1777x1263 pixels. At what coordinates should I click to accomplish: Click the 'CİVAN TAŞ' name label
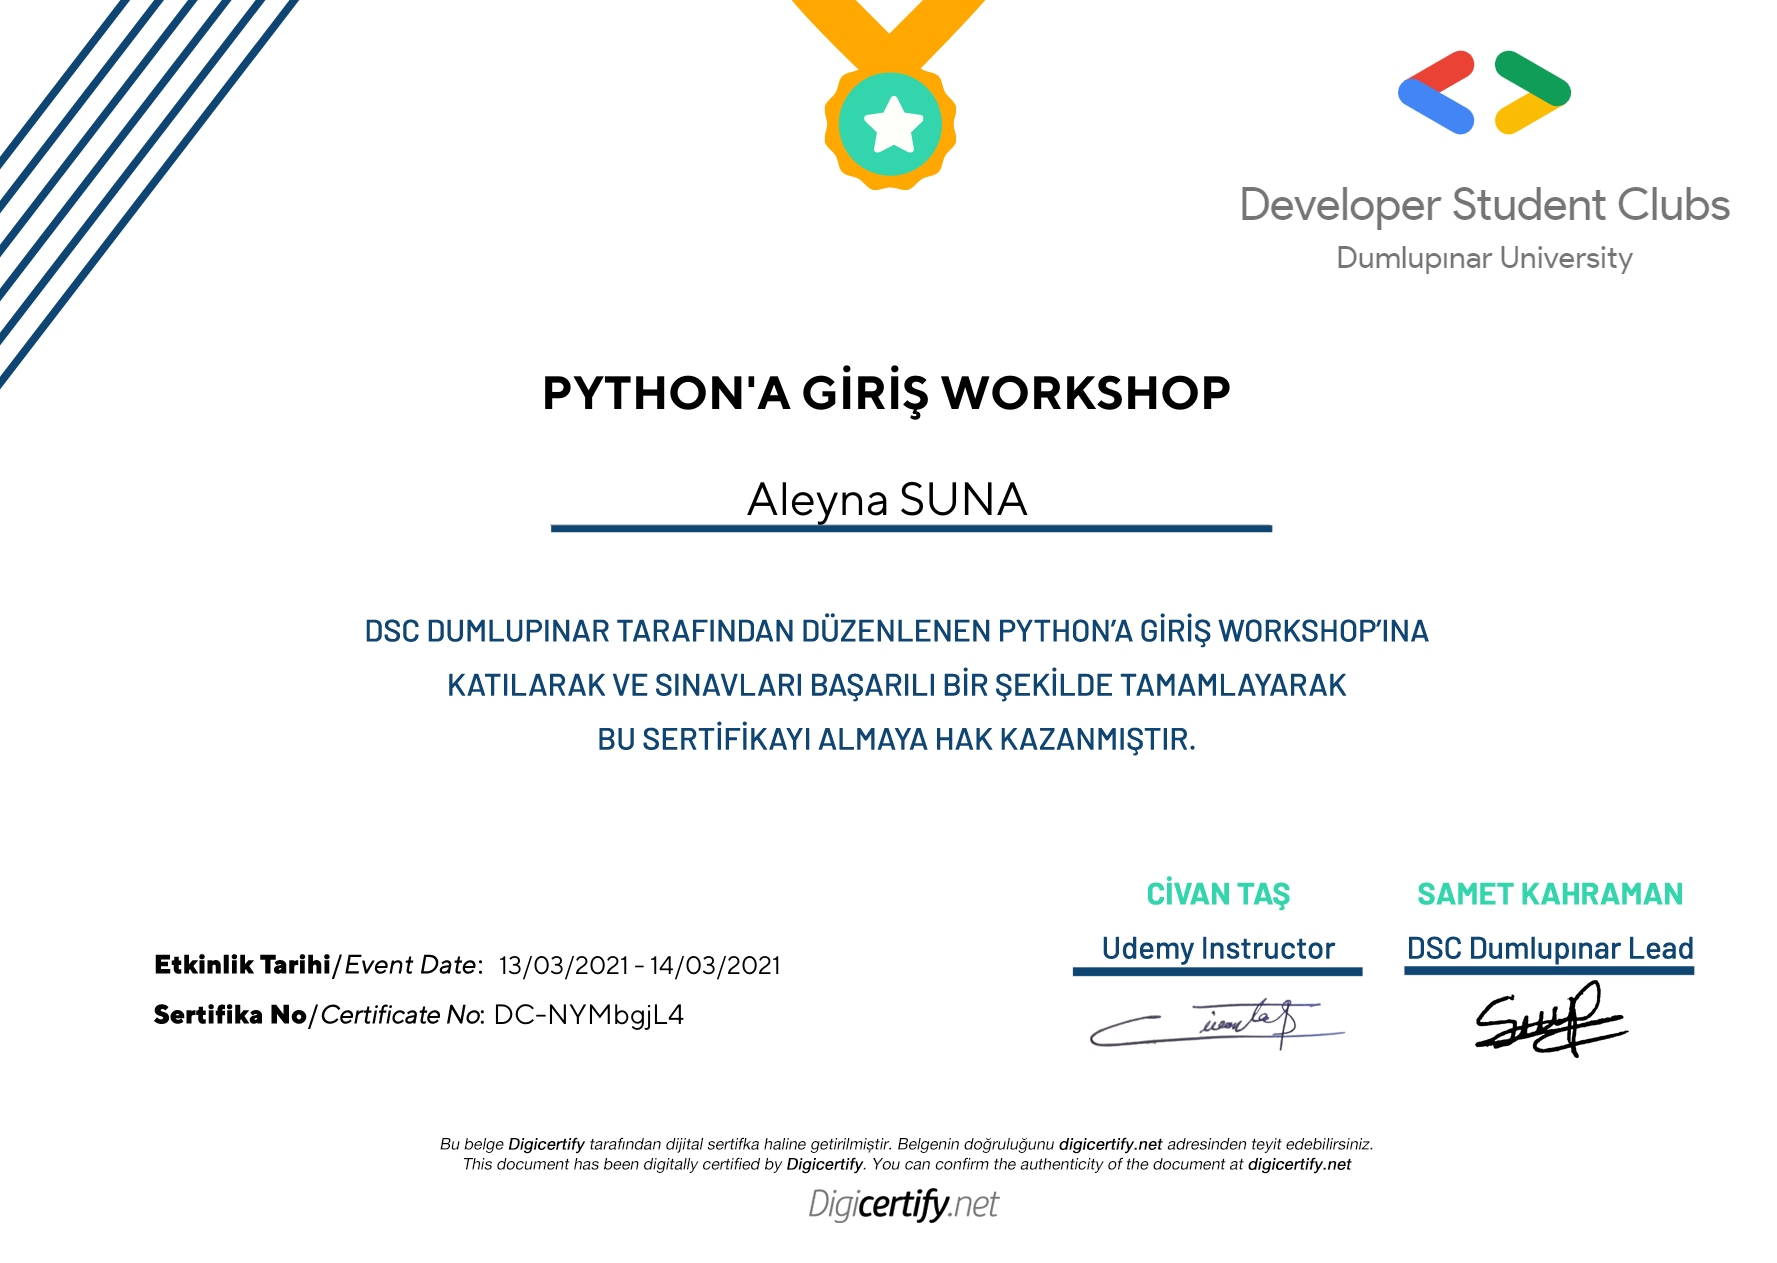pos(1218,894)
